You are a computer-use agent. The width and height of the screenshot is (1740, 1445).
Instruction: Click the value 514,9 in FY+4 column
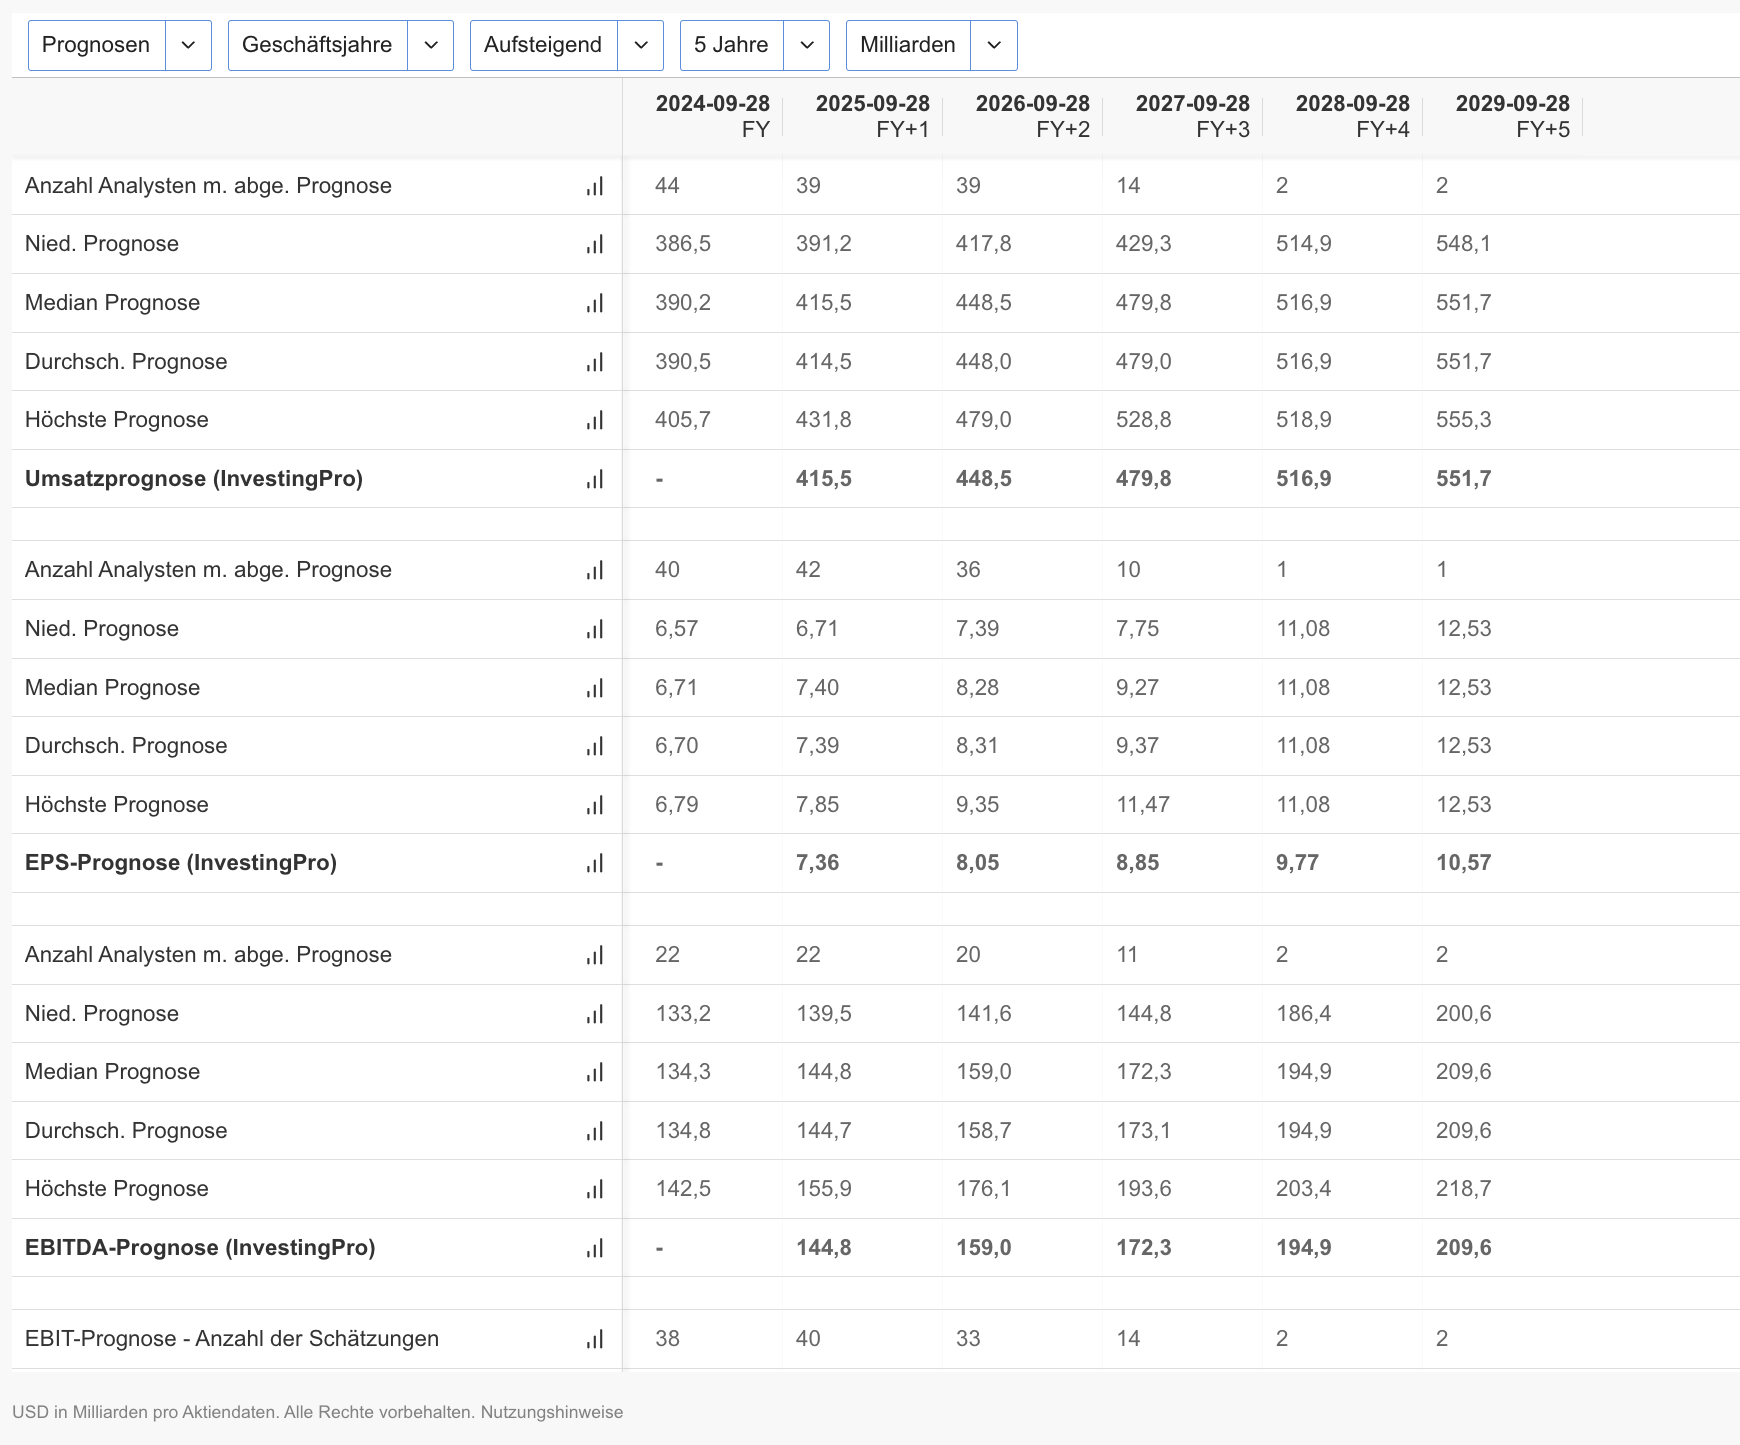pyautogui.click(x=1304, y=244)
